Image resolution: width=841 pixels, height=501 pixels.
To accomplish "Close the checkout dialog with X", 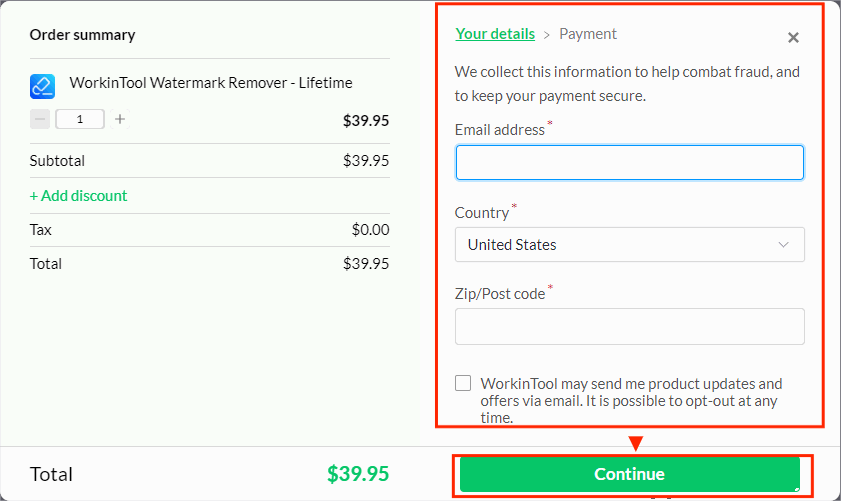I will 793,38.
